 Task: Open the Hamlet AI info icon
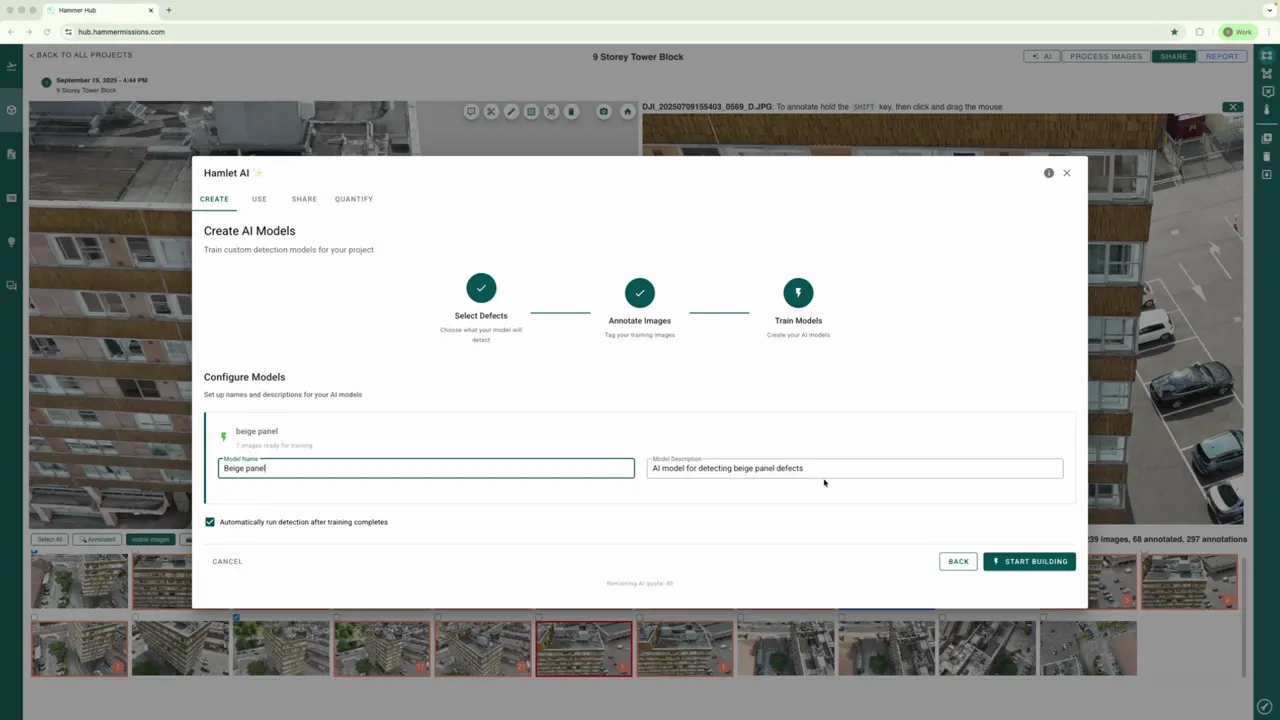[x=1048, y=173]
